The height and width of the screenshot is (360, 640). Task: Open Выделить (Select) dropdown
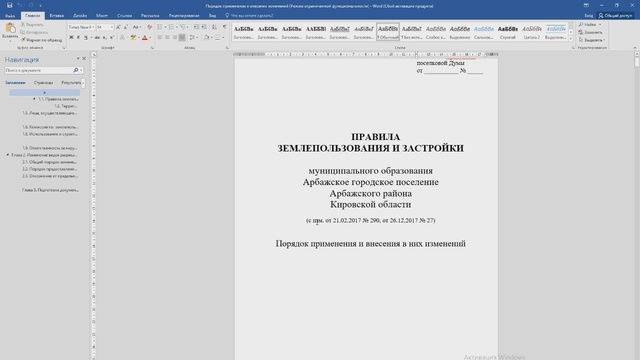592,40
